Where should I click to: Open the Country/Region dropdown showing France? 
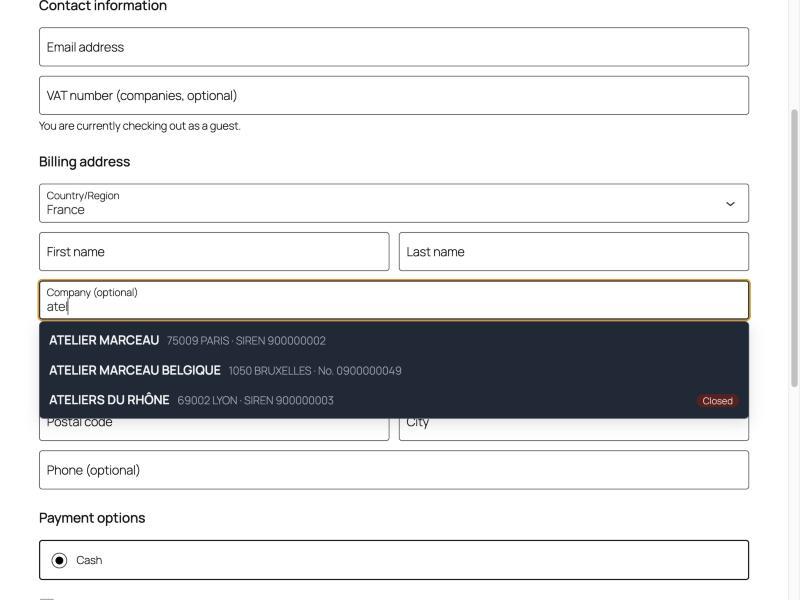(x=394, y=203)
